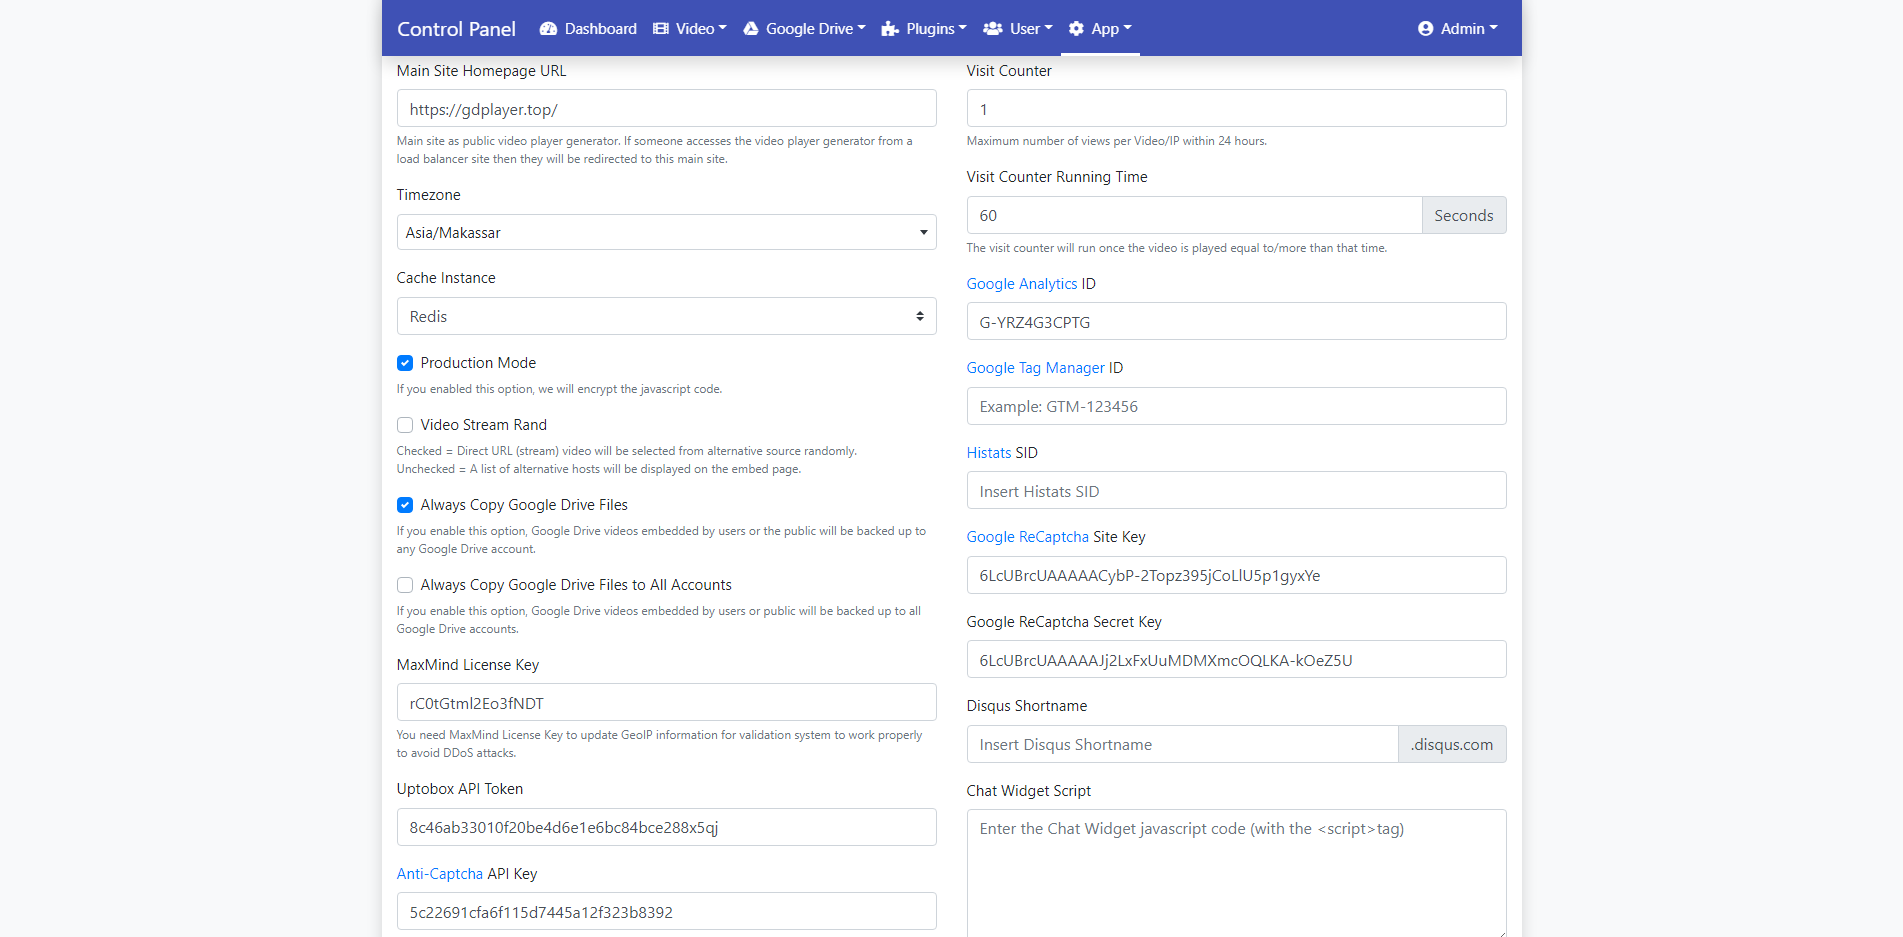Viewport: 1903px width, 937px height.
Task: Open the Anti-Captcha link
Action: [440, 874]
